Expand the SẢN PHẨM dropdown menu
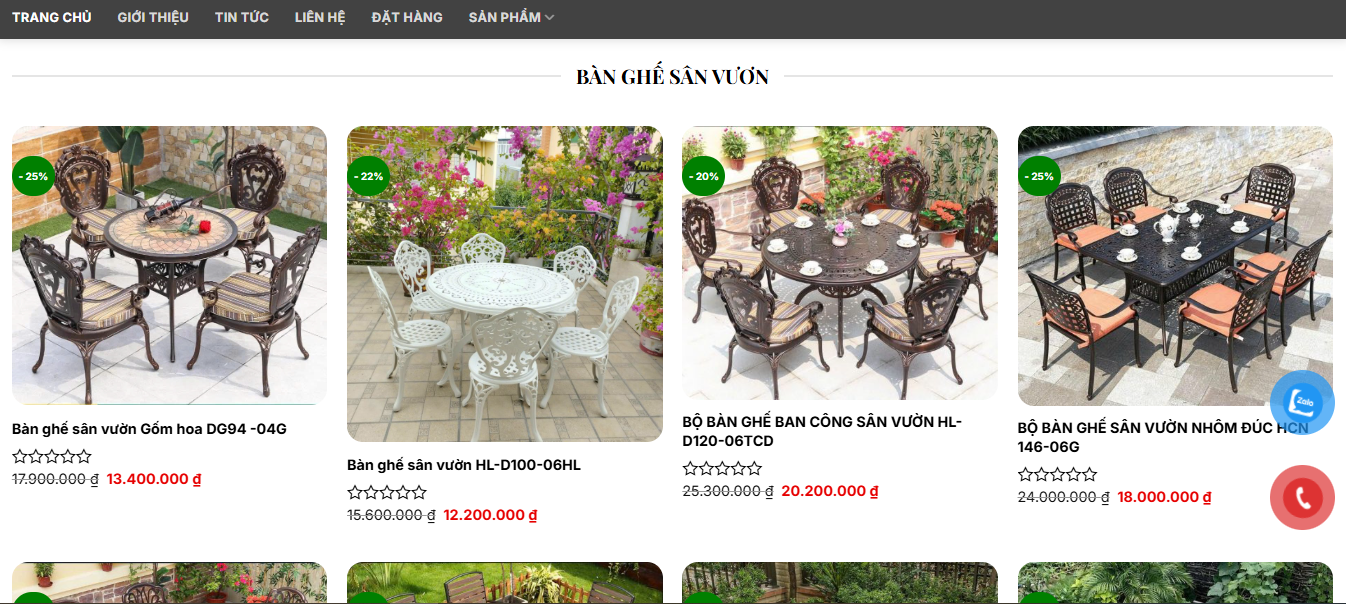Image resolution: width=1346 pixels, height=604 pixels. [511, 17]
